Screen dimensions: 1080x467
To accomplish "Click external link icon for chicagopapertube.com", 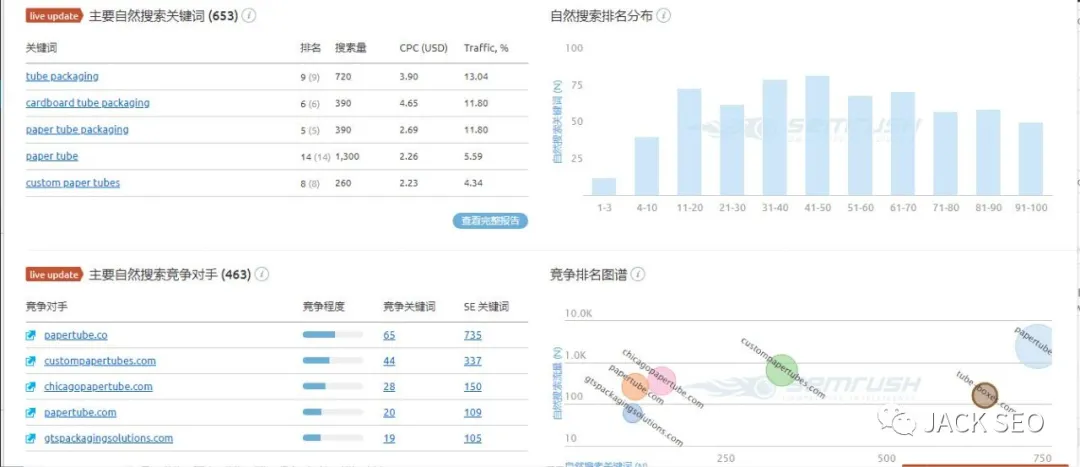I will [31, 387].
